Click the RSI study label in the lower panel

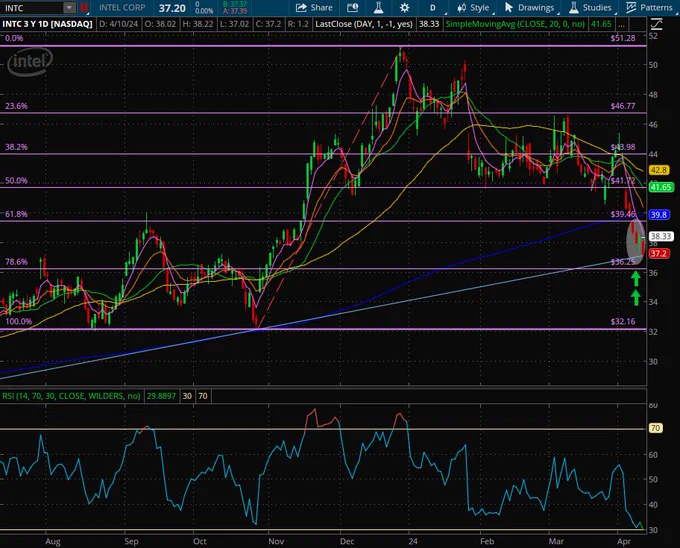click(71, 396)
